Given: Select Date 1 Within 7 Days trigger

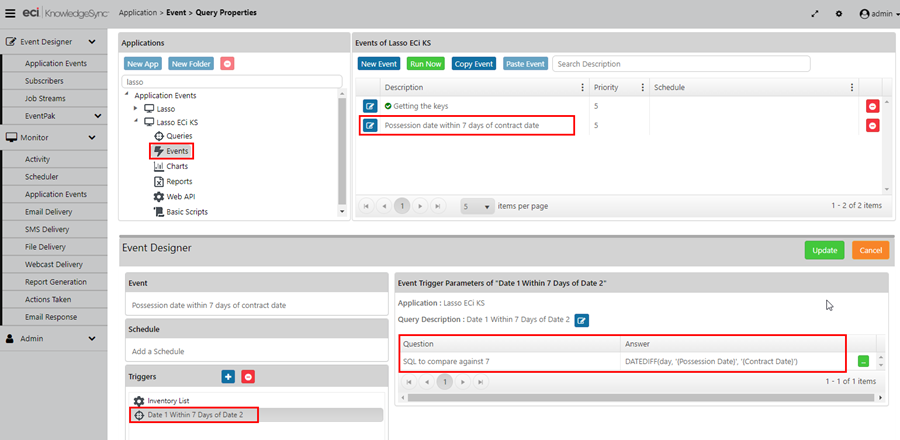Looking at the screenshot, I should click(x=194, y=414).
